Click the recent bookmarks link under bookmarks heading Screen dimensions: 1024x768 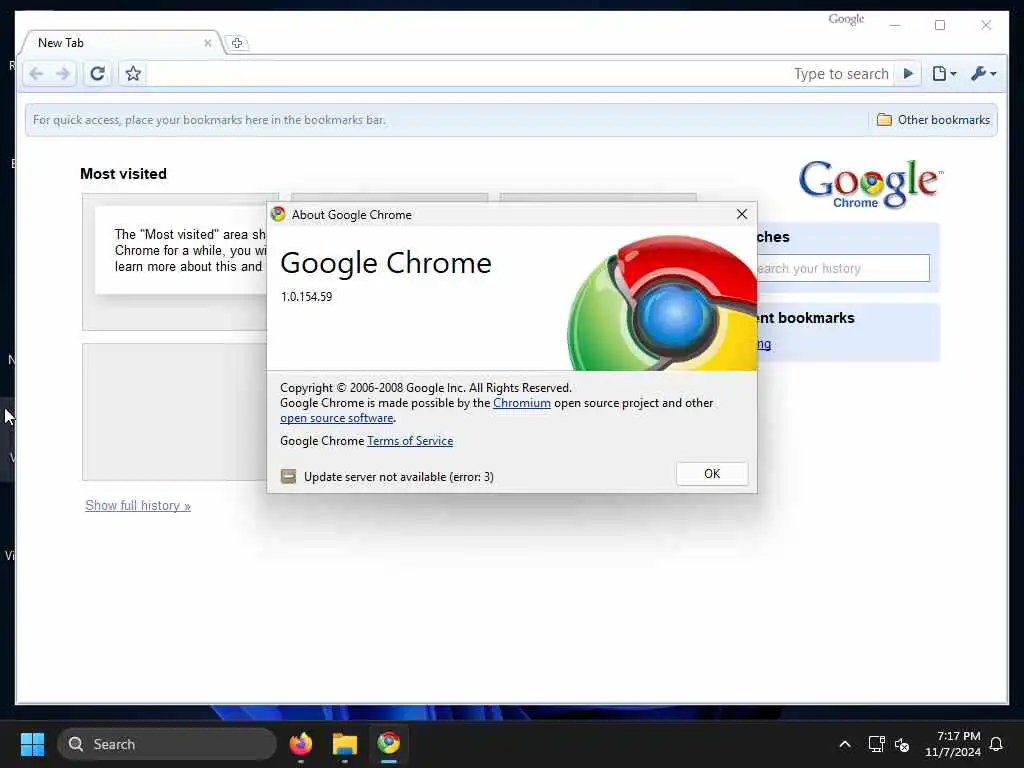[x=764, y=344]
